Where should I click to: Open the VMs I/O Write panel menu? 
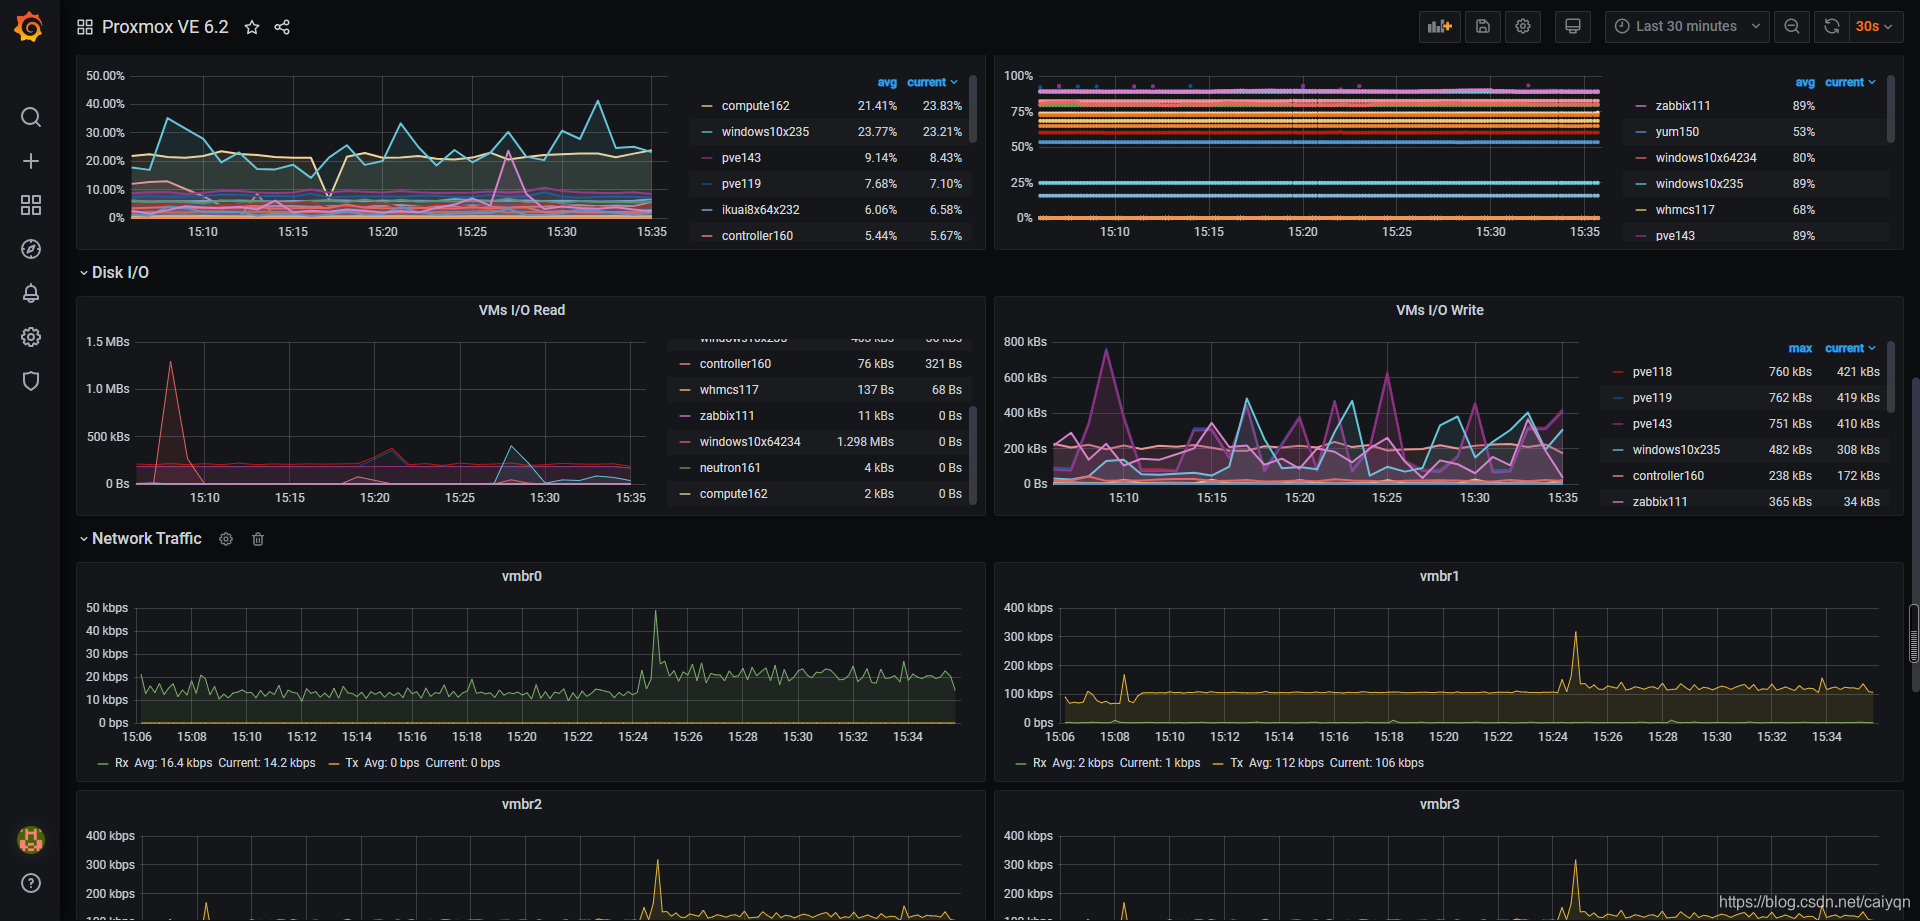1439,310
